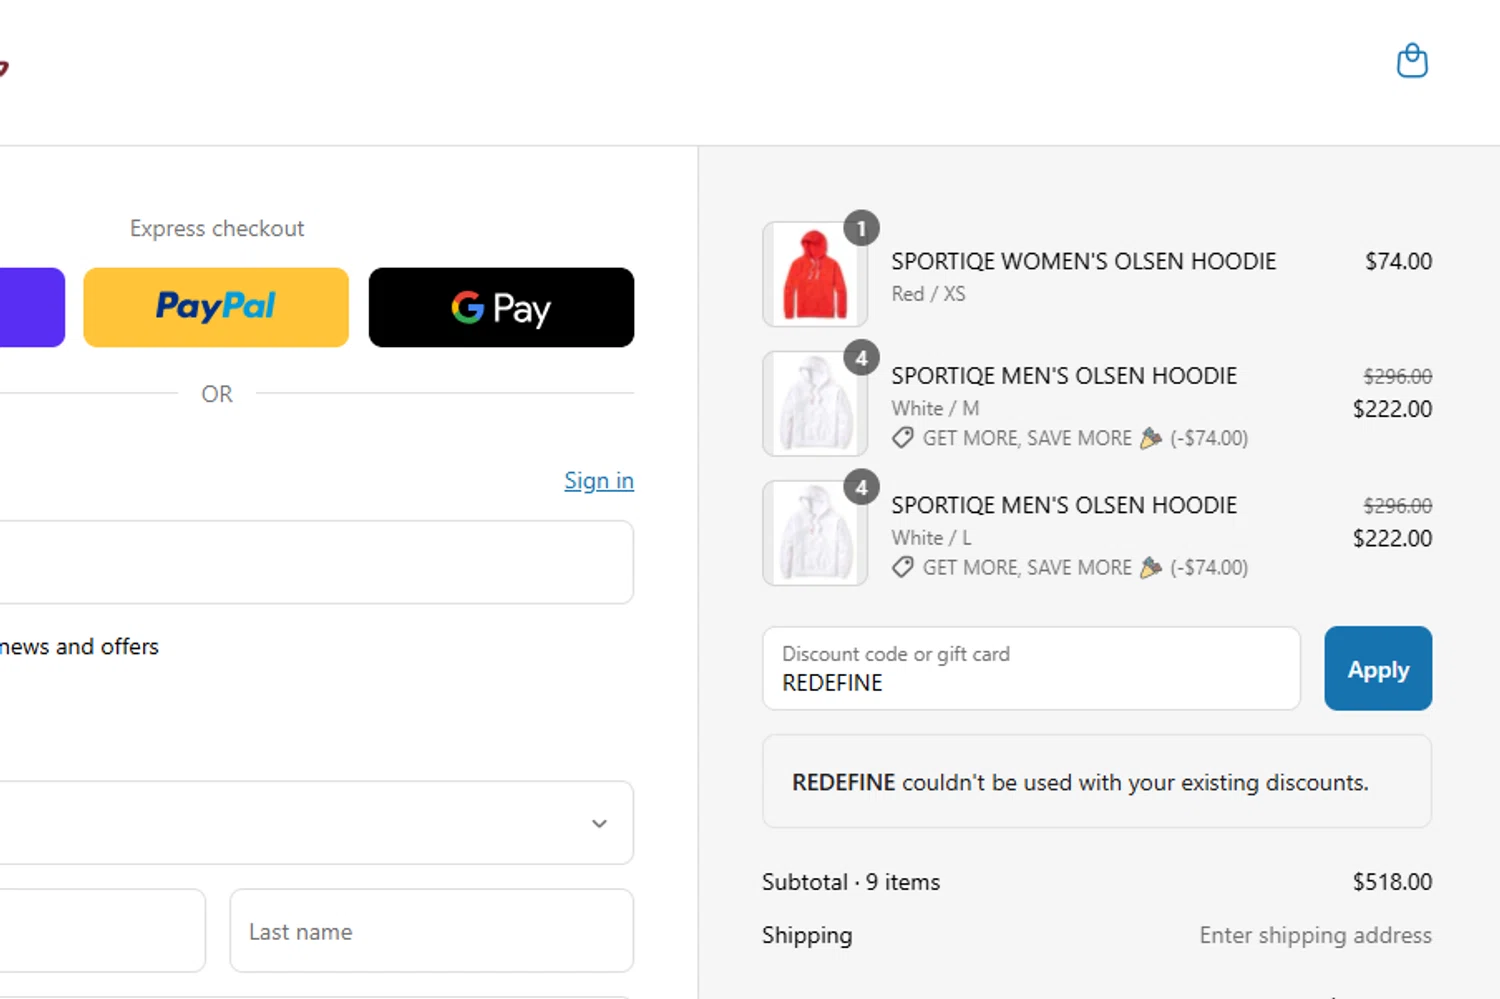Click the Shipping label in summary
Image resolution: width=1500 pixels, height=999 pixels.
807,935
